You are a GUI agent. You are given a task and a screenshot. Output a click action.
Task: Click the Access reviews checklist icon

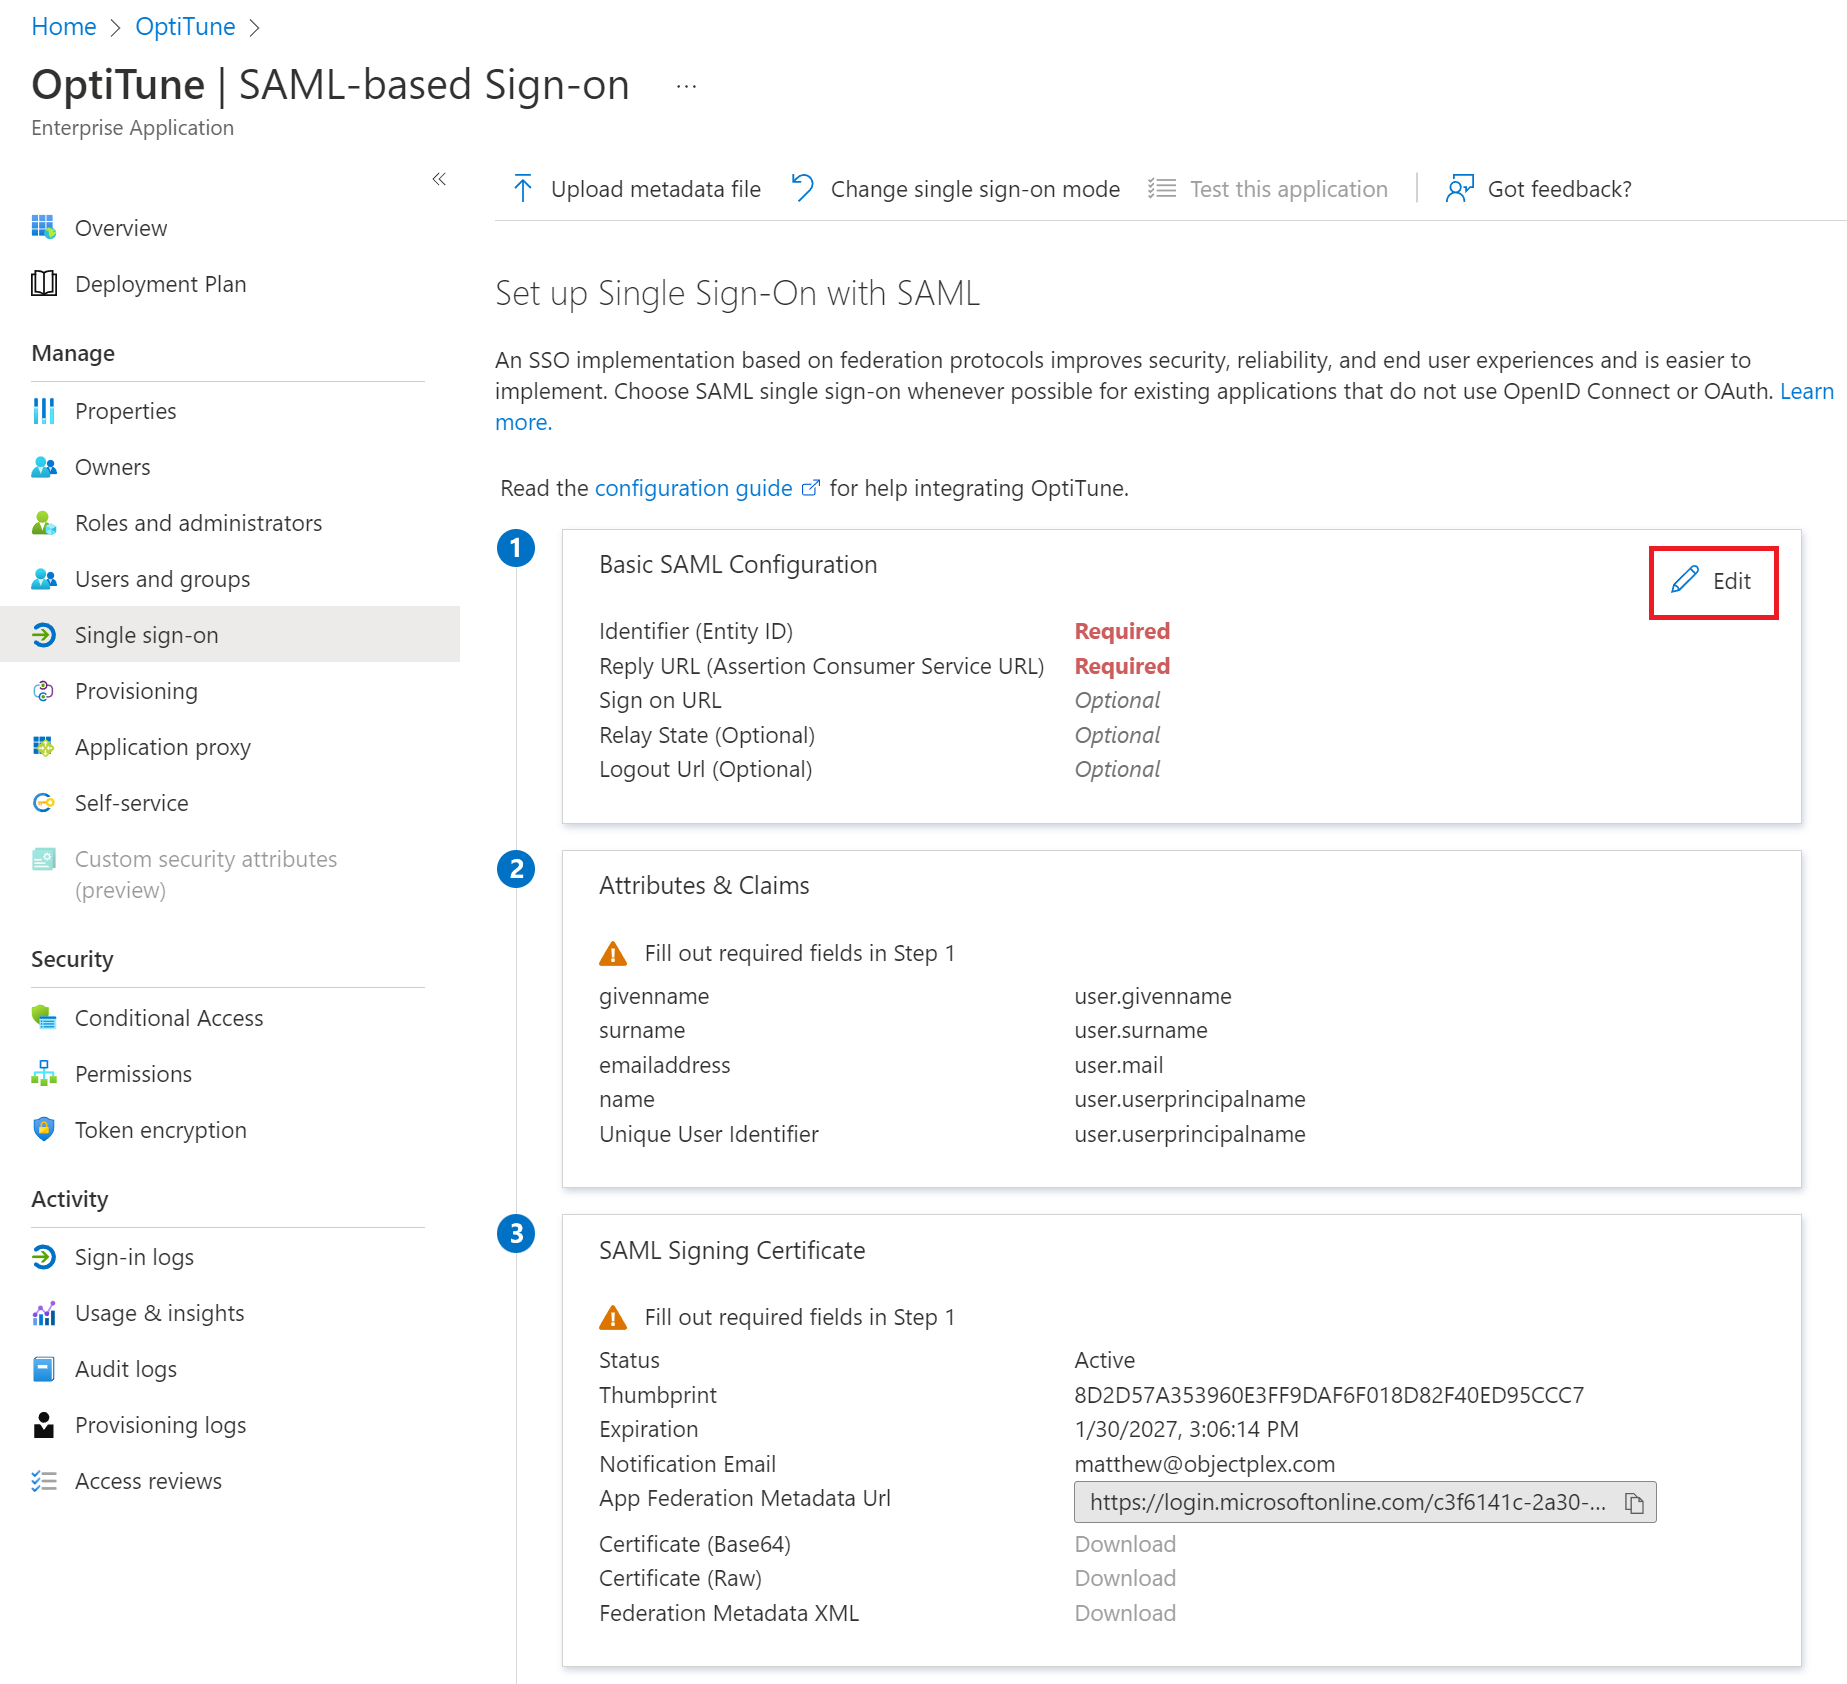[44, 1480]
